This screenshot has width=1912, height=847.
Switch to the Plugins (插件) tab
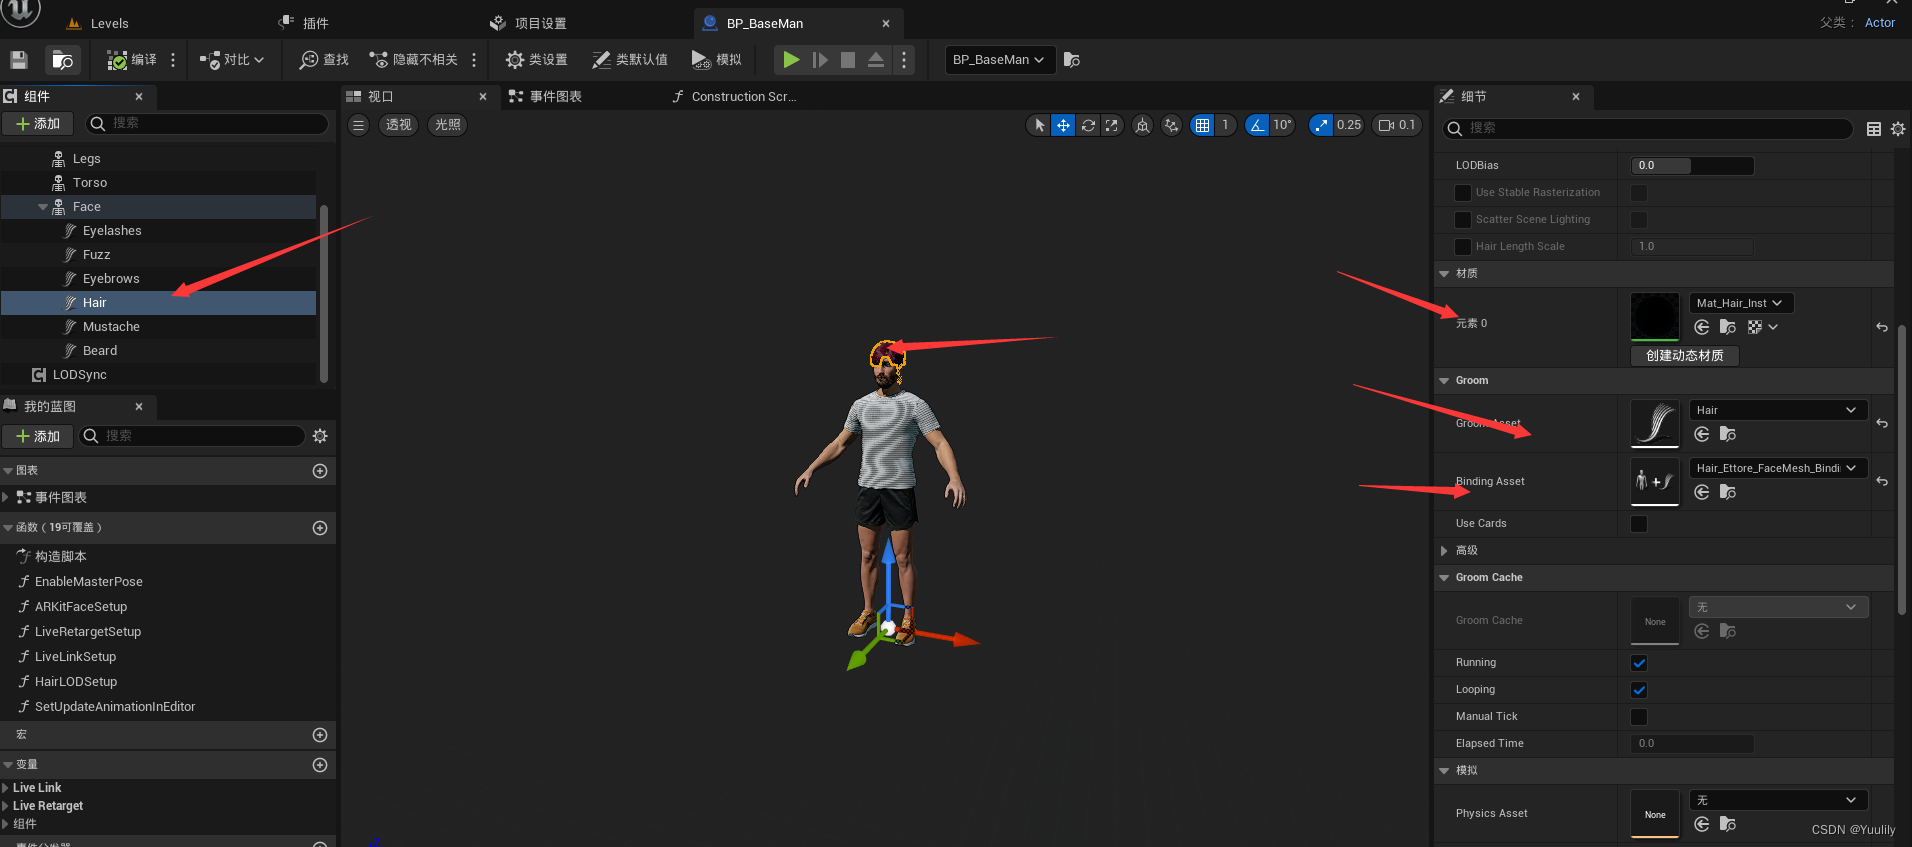[304, 23]
